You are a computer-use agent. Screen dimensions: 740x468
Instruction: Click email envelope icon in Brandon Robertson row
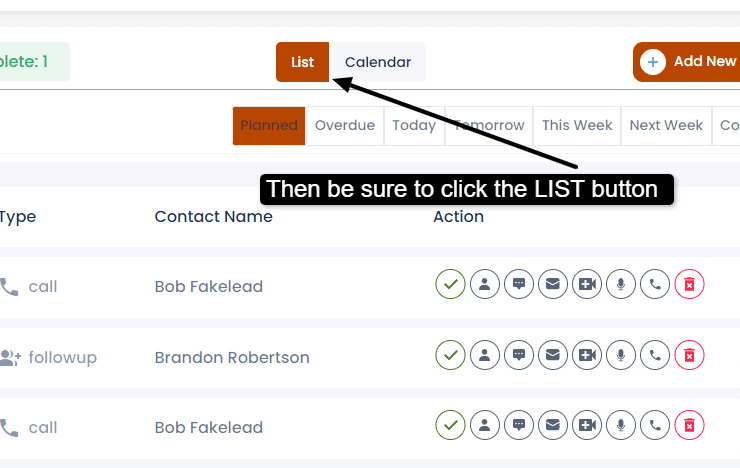coord(553,356)
